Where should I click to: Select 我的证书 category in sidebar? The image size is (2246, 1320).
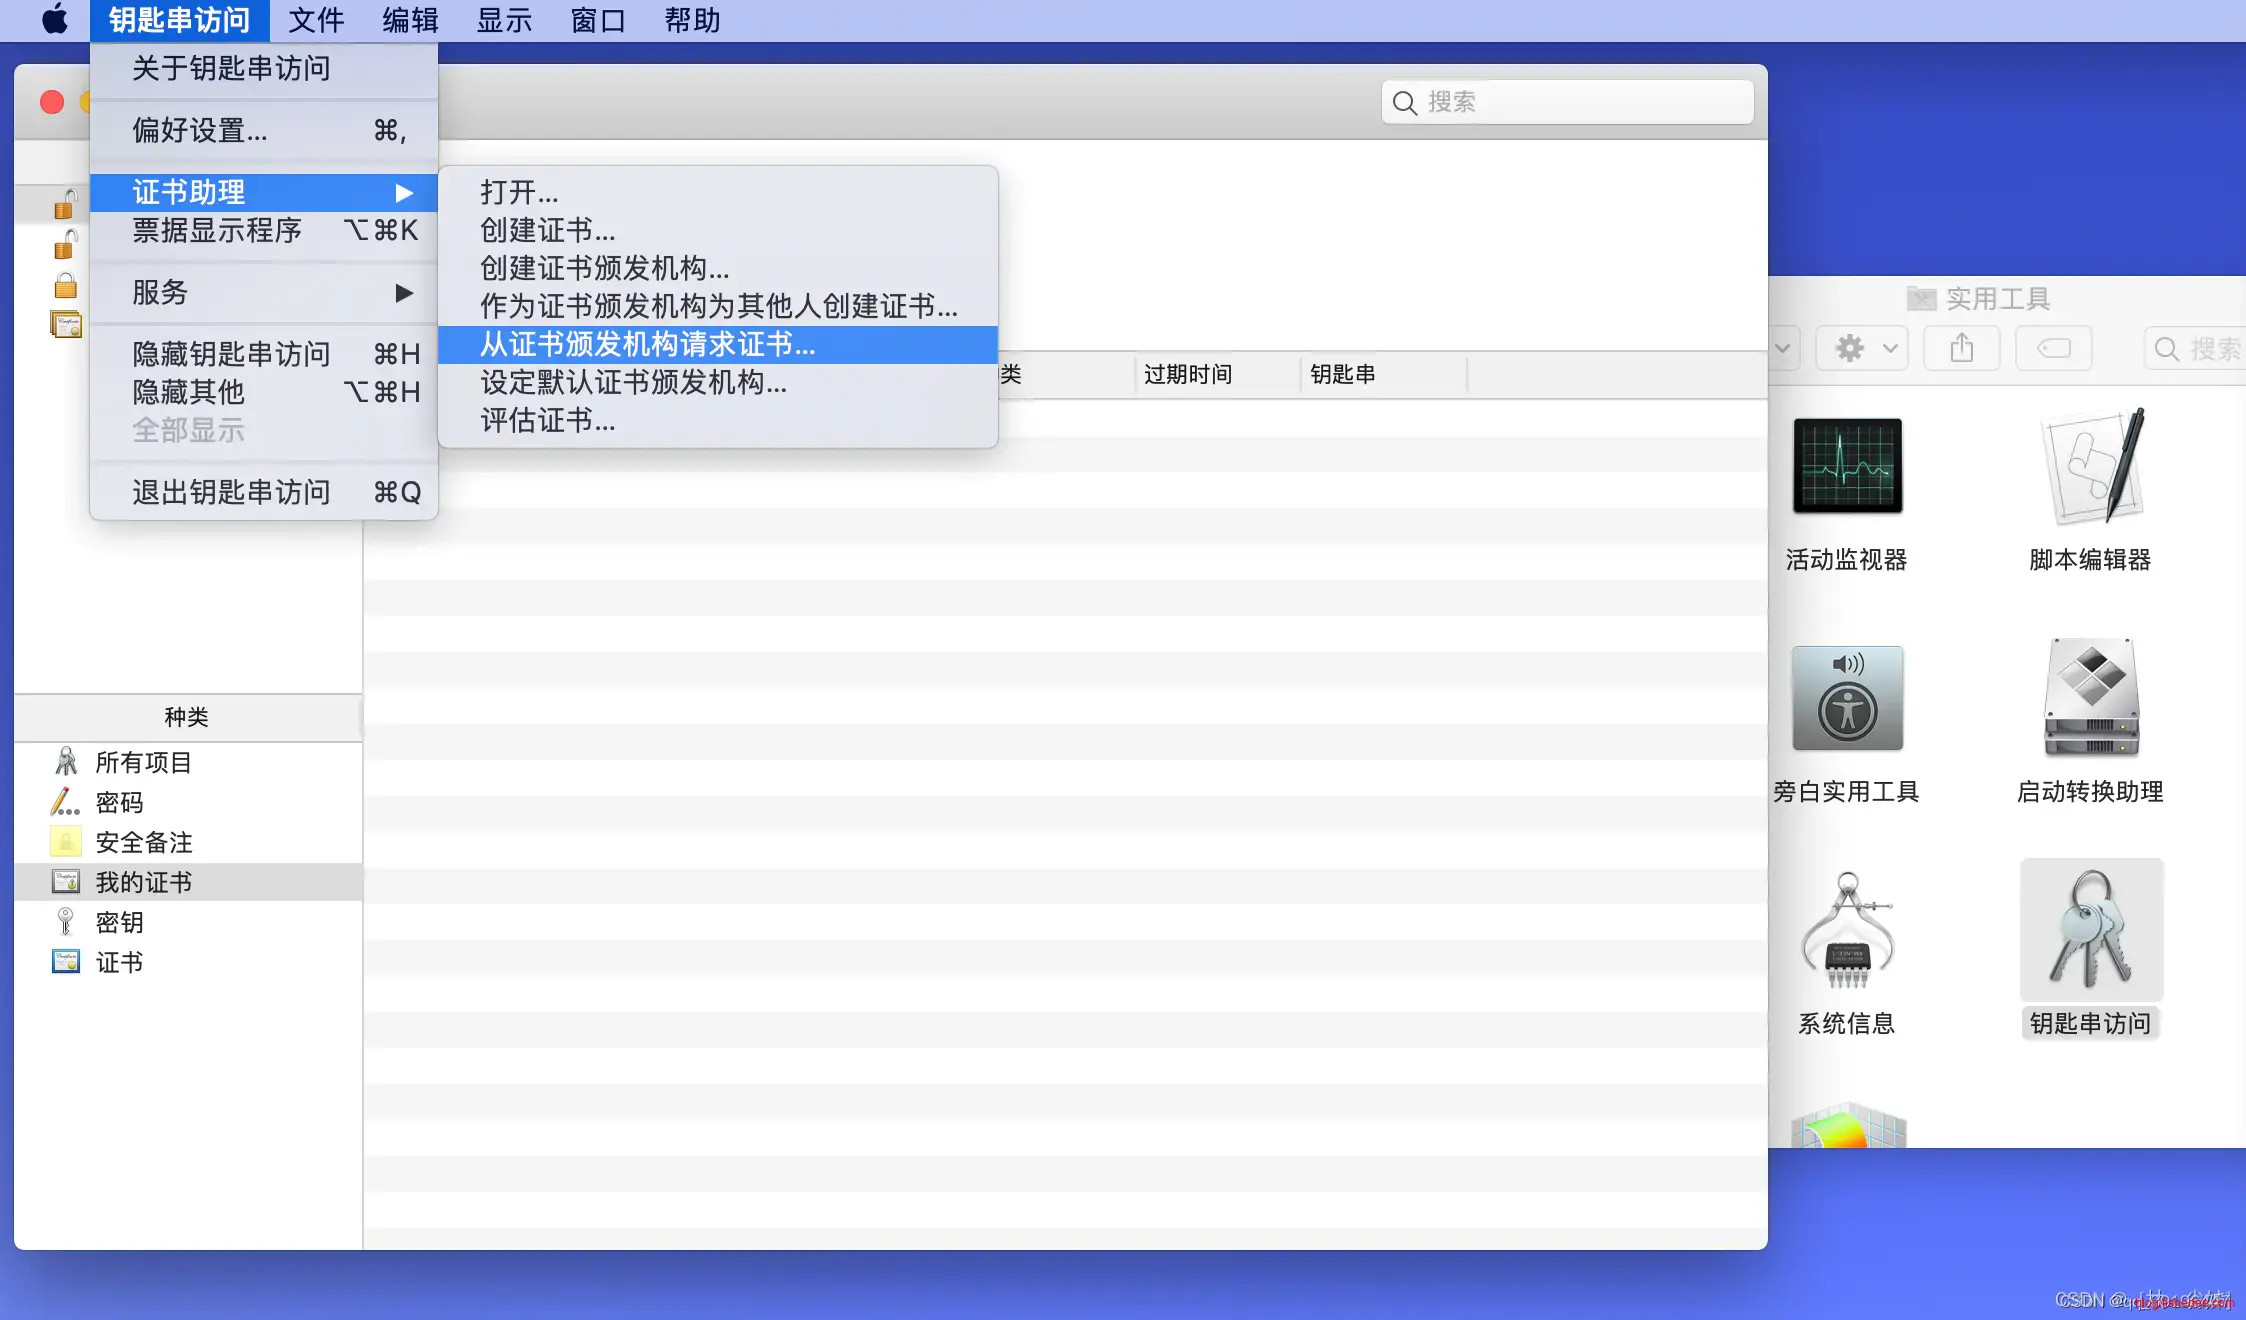click(x=143, y=882)
